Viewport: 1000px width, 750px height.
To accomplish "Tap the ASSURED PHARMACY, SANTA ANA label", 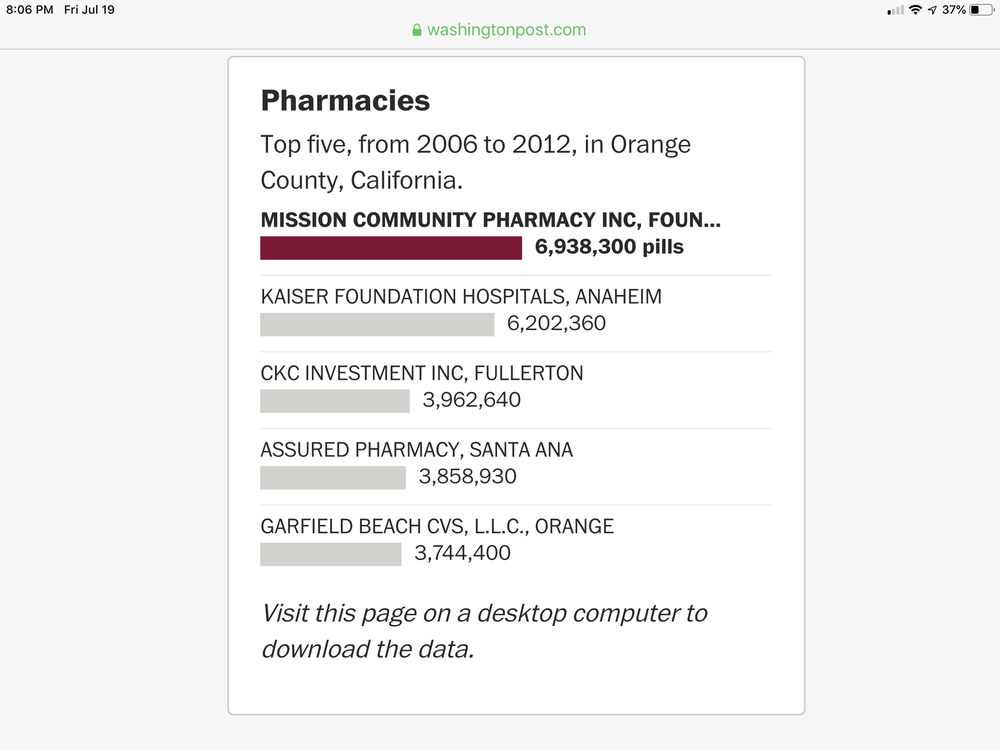I will pos(417,450).
